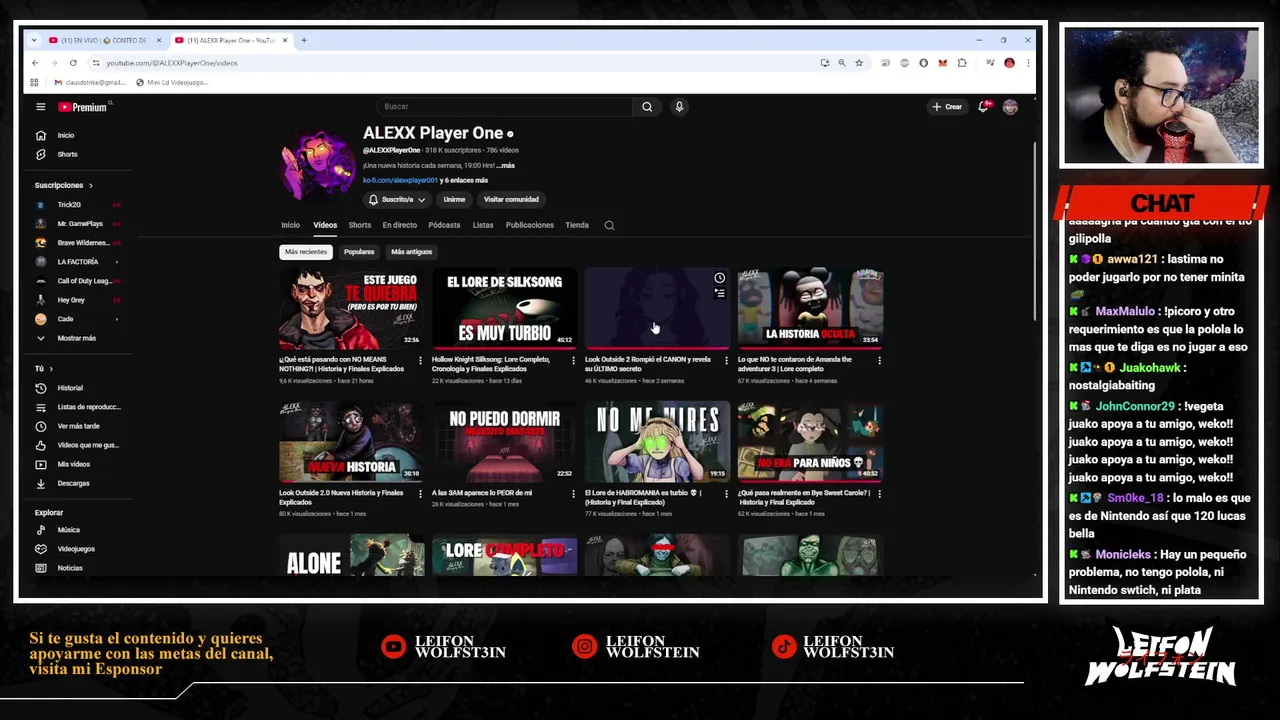This screenshot has height=720, width=1280.
Task: Open EL LORE DE SILKSONG thumbnail
Action: (x=504, y=308)
